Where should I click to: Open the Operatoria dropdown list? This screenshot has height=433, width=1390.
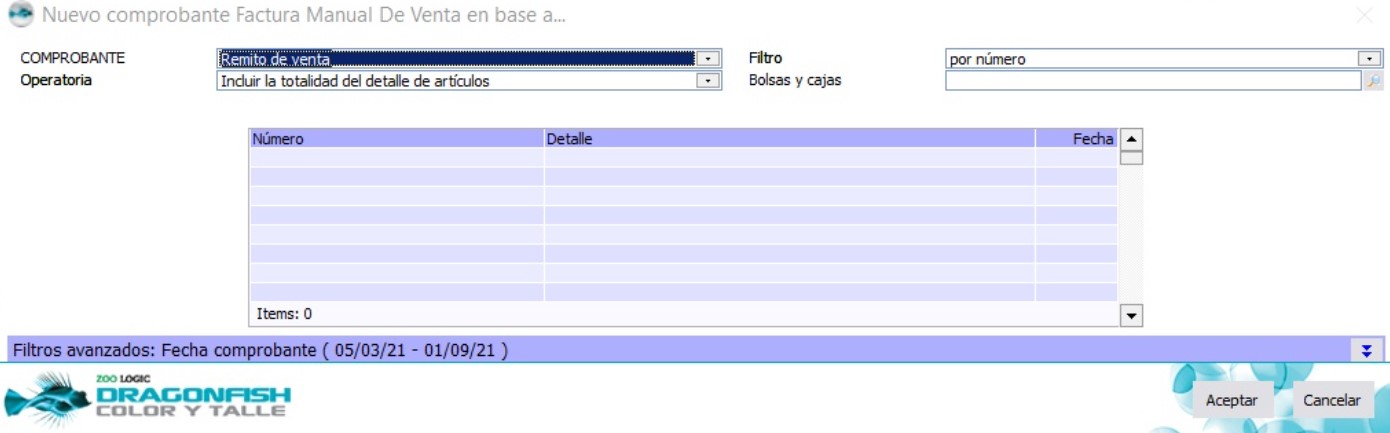[x=708, y=81]
